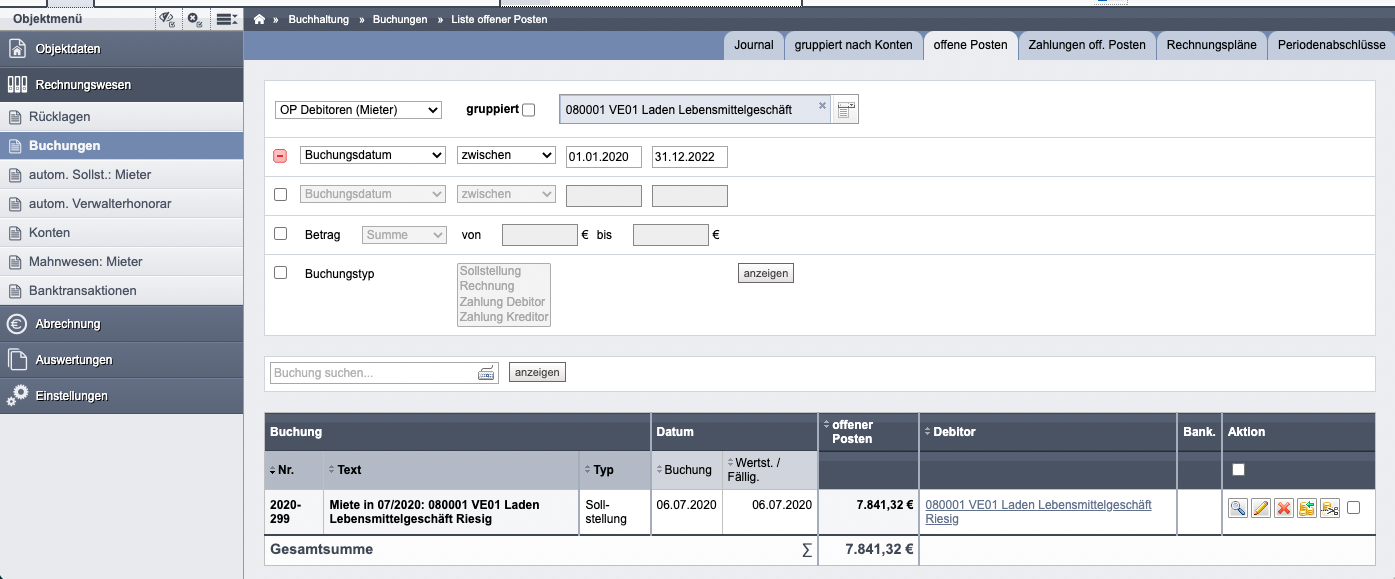
Task: Open Mahnwesen: Mieter in sidebar
Action: (121, 262)
